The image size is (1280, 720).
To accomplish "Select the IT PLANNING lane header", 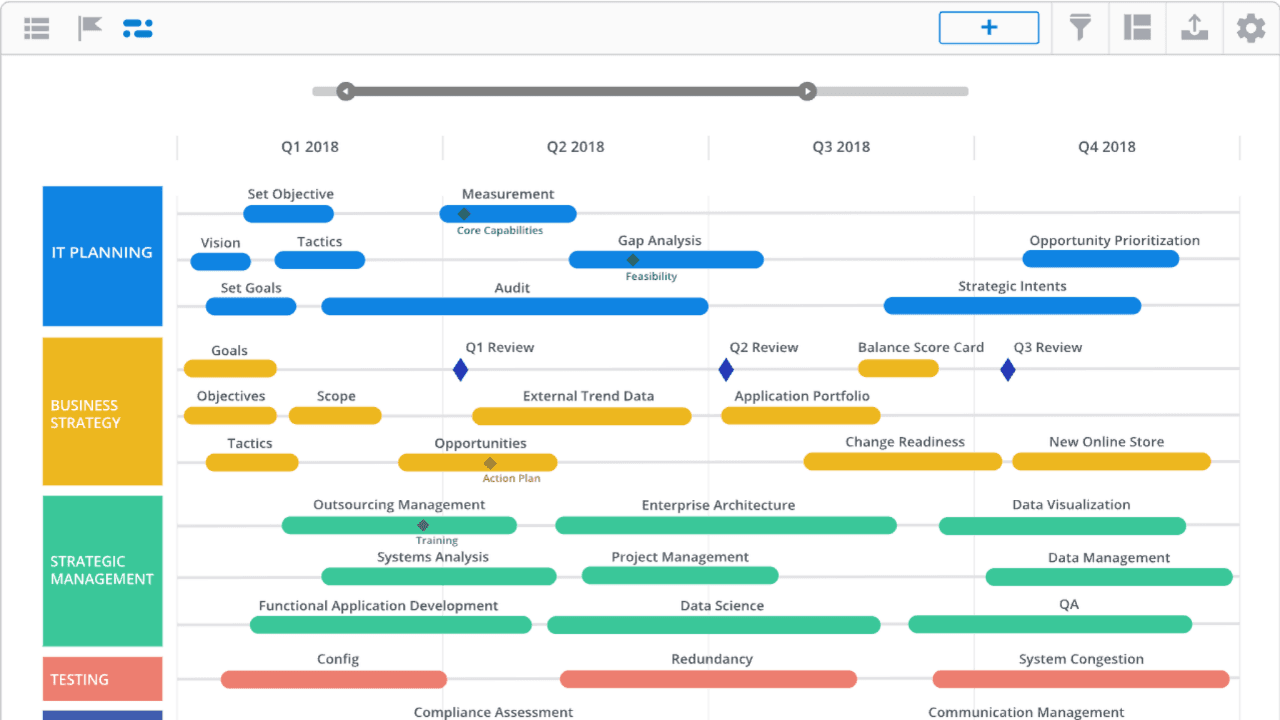I will [102, 256].
